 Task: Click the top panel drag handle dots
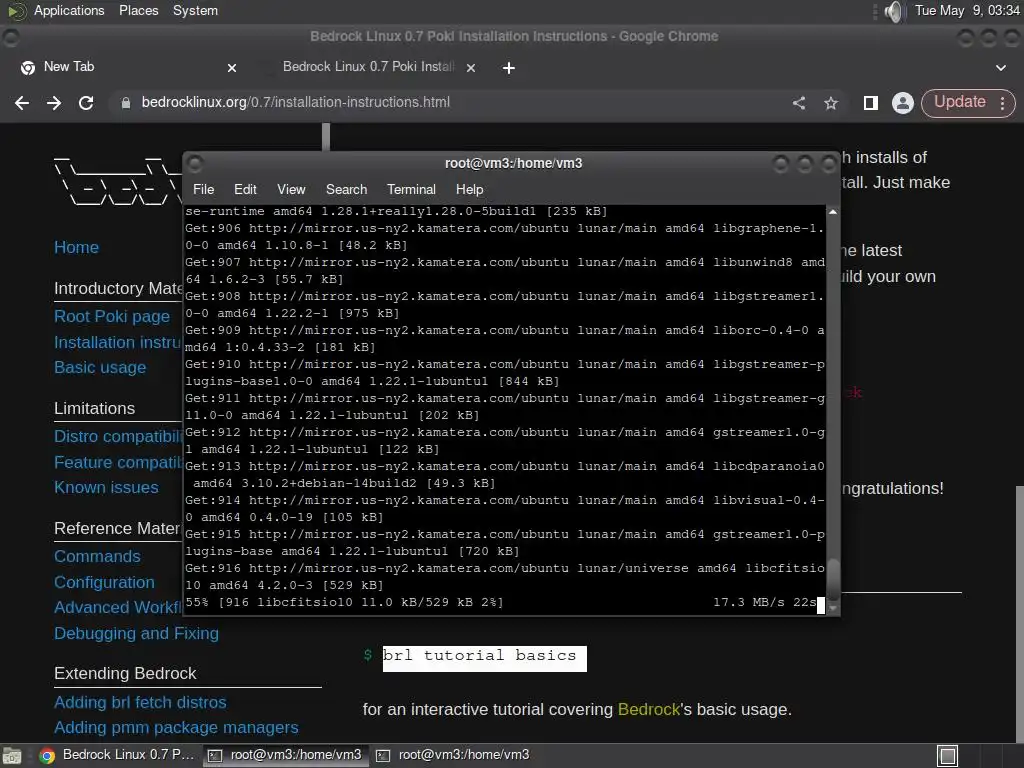[875, 11]
